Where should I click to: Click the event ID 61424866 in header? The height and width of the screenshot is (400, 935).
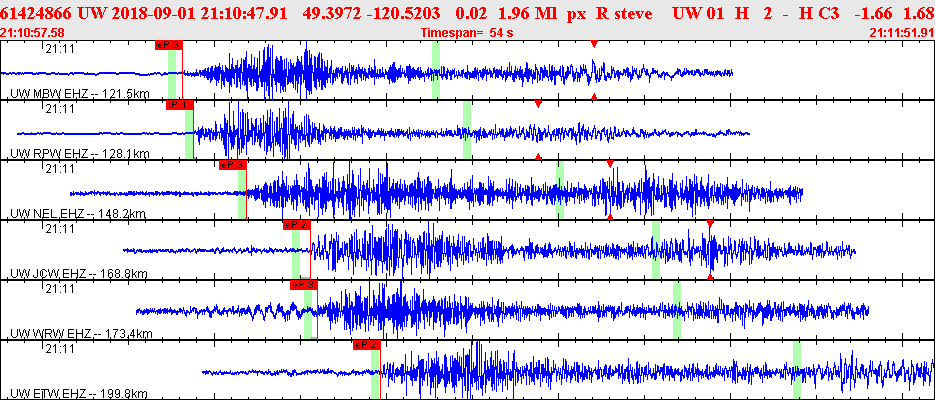37,13
